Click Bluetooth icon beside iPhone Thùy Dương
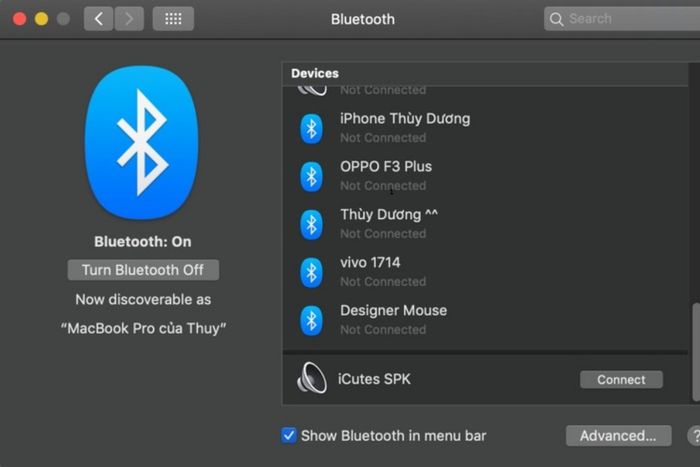This screenshot has width=700, height=467. (311, 129)
